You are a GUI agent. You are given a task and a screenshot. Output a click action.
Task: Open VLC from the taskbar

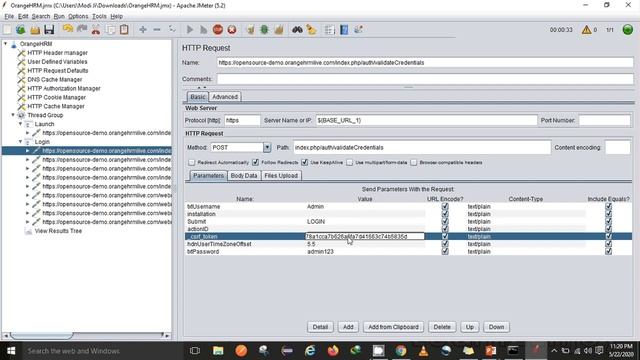(423, 351)
